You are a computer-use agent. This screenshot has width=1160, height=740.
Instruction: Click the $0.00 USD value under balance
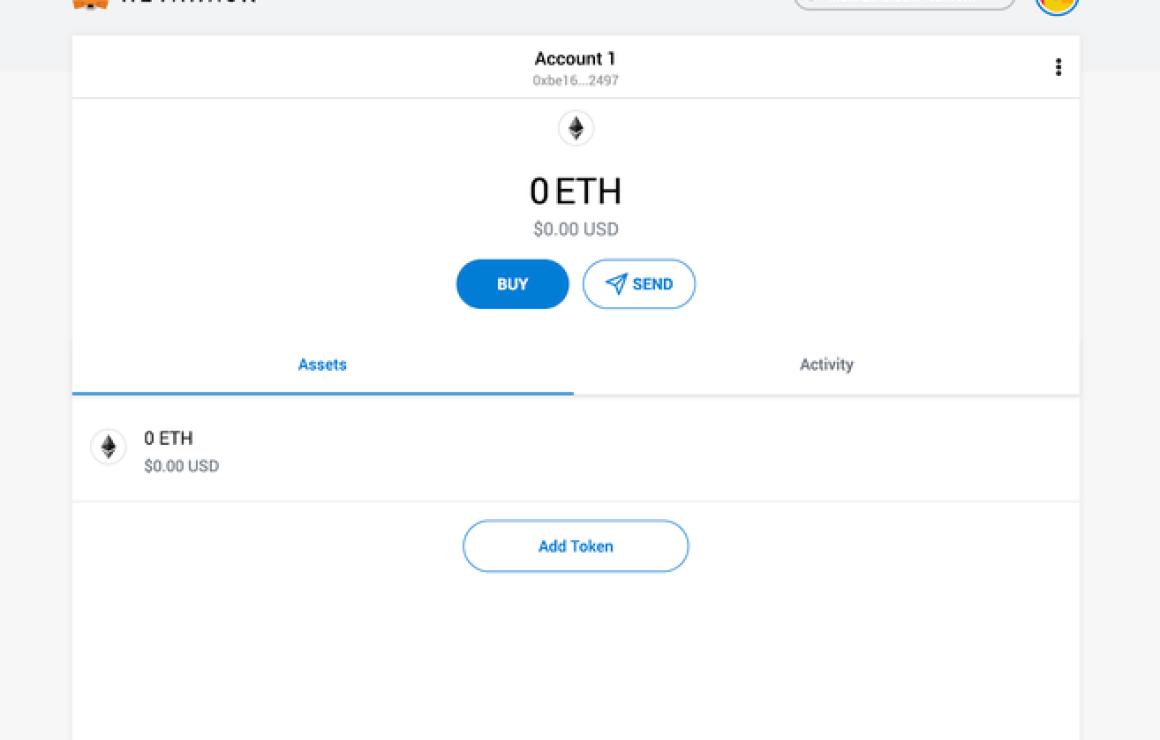tap(576, 229)
